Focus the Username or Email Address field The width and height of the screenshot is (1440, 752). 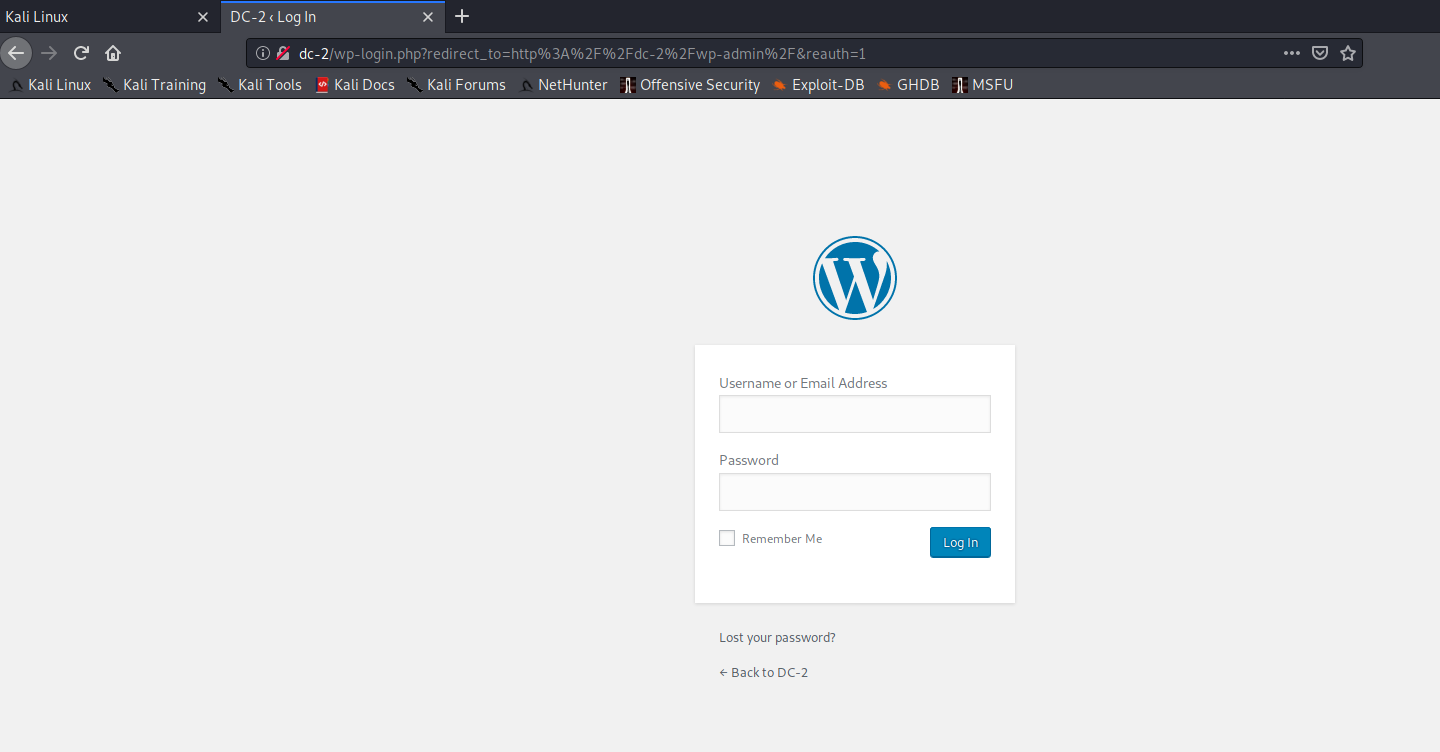[855, 414]
